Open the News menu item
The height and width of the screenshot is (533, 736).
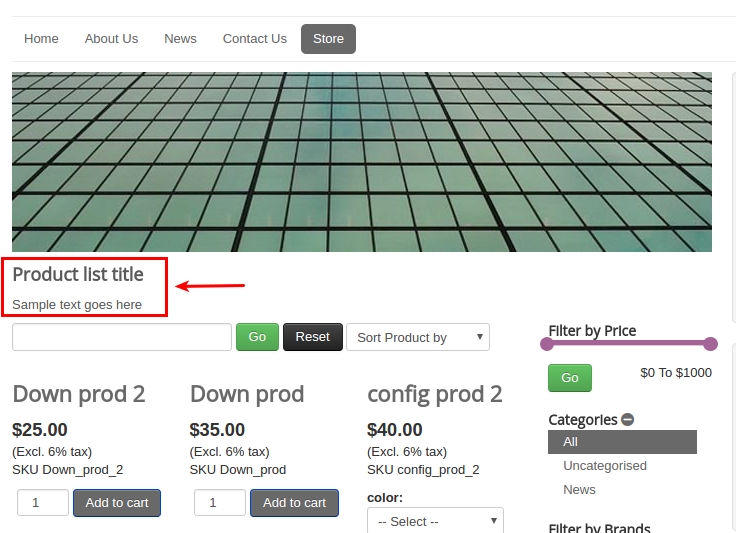(180, 39)
